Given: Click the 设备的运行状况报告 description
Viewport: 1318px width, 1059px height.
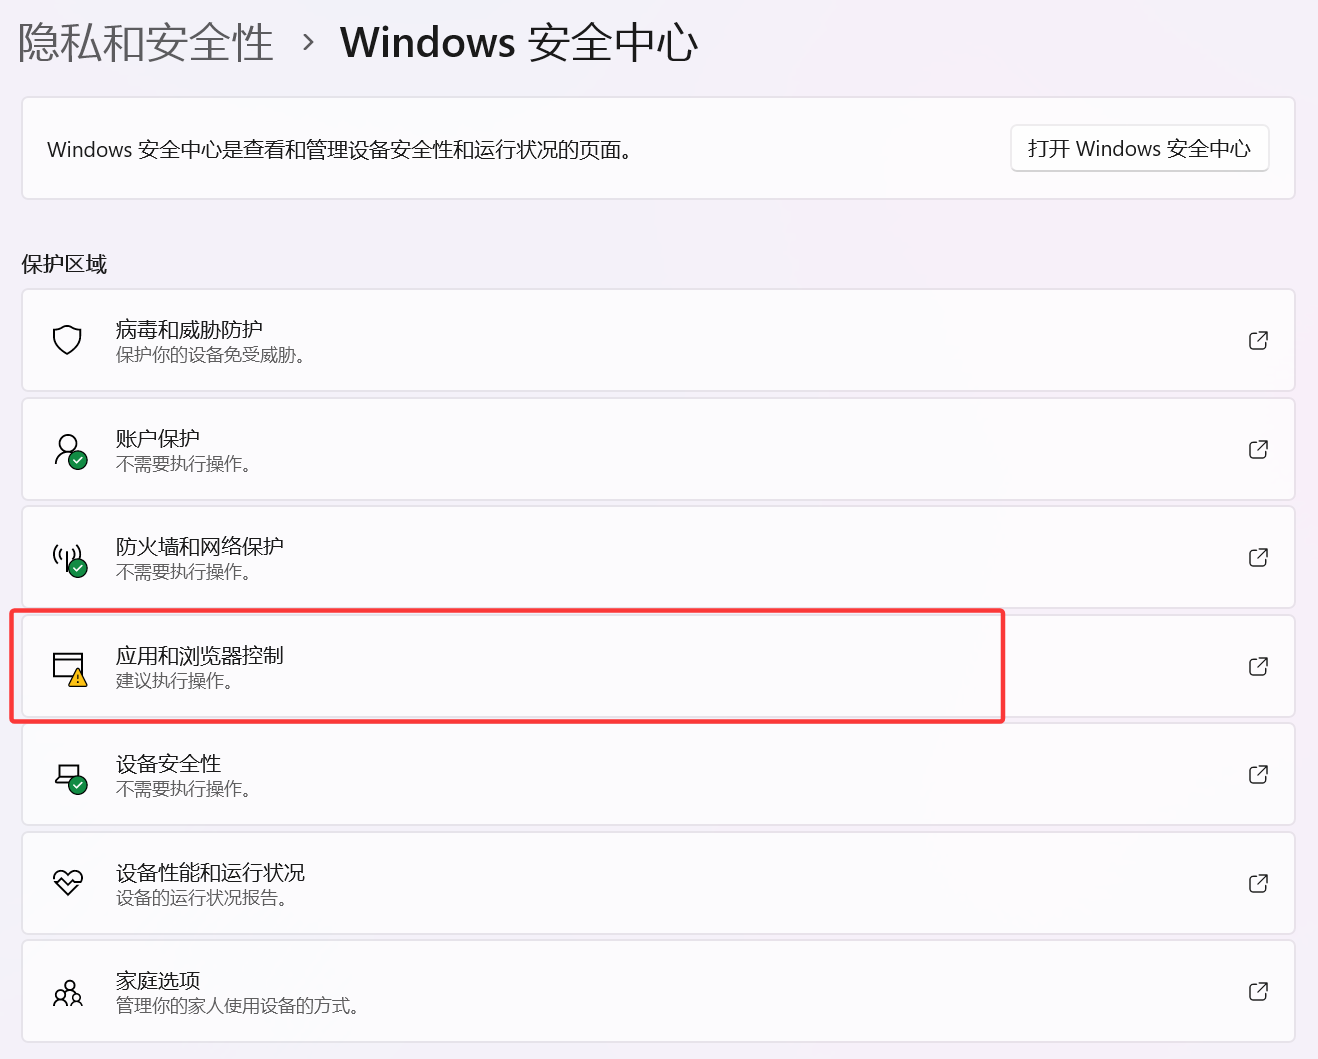Looking at the screenshot, I should [202, 898].
